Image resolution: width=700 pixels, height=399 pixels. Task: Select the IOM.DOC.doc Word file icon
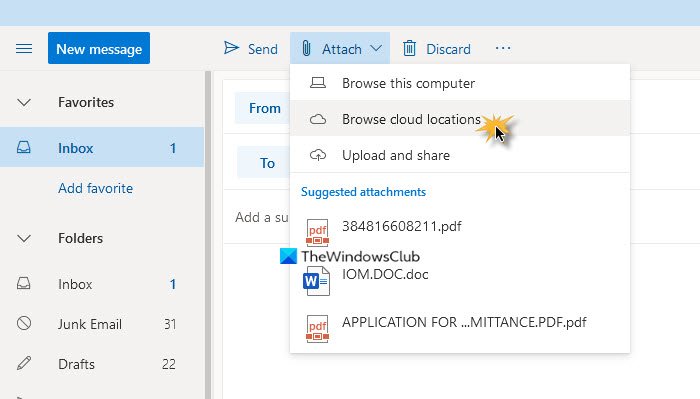[x=316, y=281]
